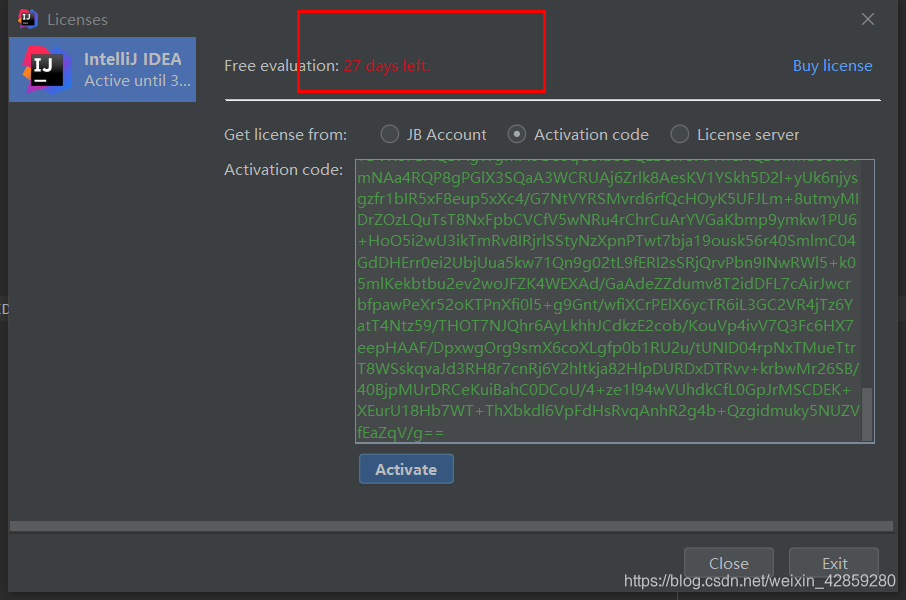Screen dimensions: 906x600
Task: Click the 'Activation code:' field label
Action: point(283,169)
